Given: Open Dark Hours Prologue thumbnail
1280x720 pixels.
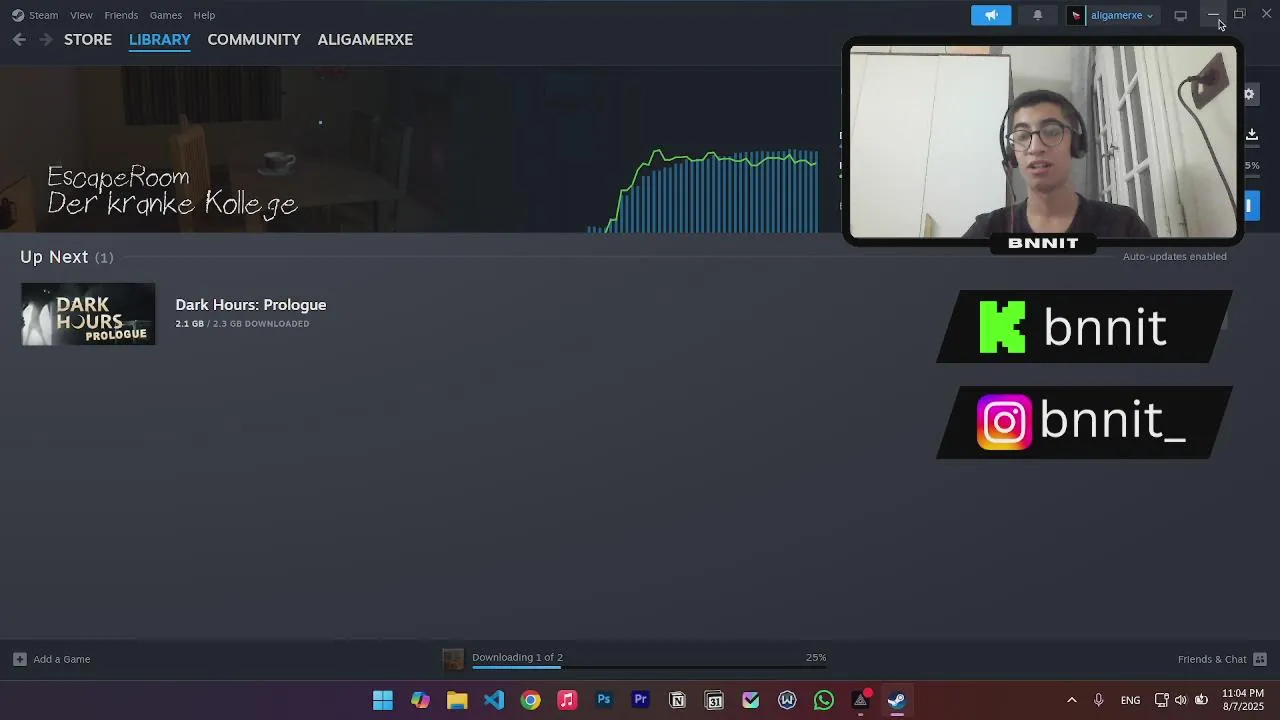Looking at the screenshot, I should 88,314.
